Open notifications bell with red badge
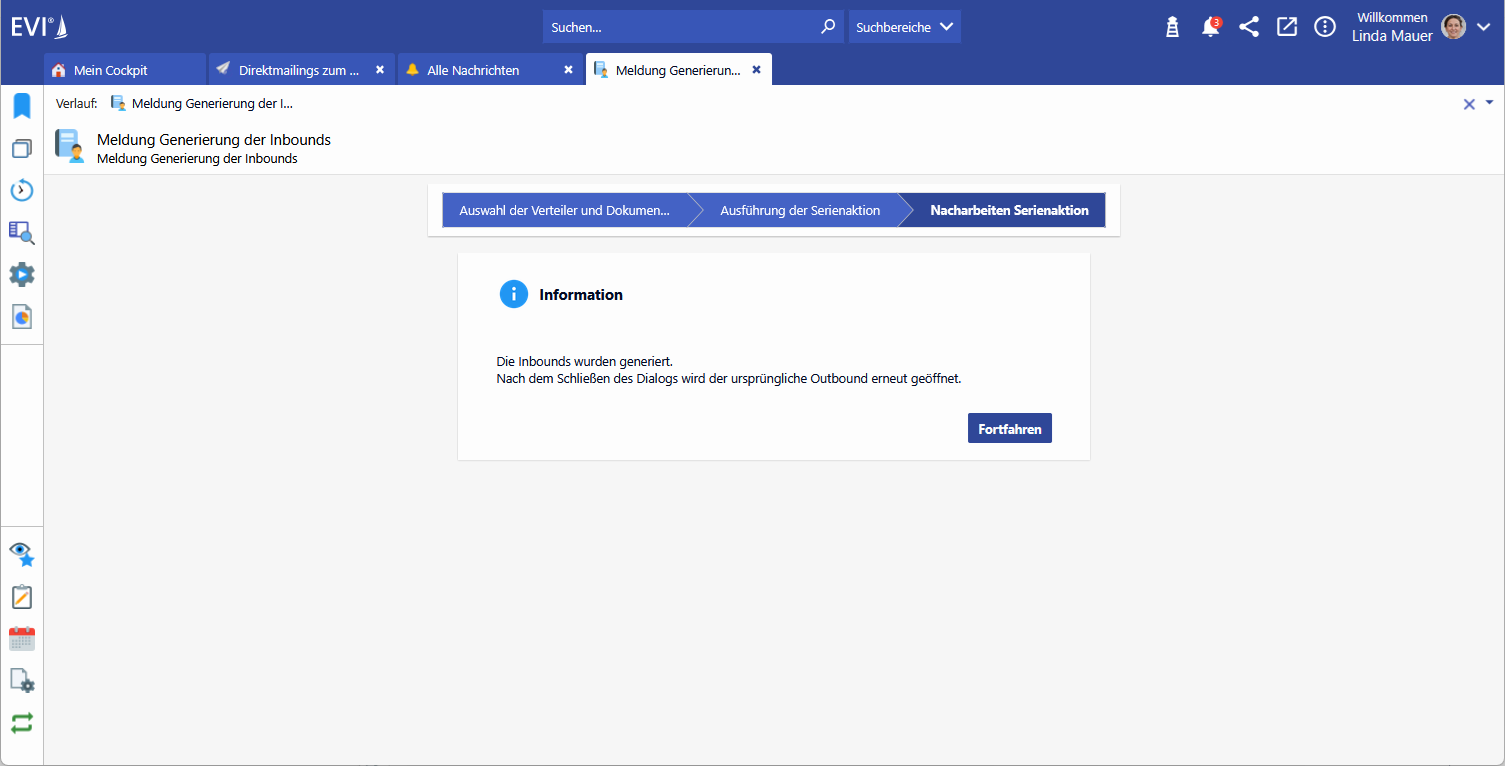 (1210, 27)
